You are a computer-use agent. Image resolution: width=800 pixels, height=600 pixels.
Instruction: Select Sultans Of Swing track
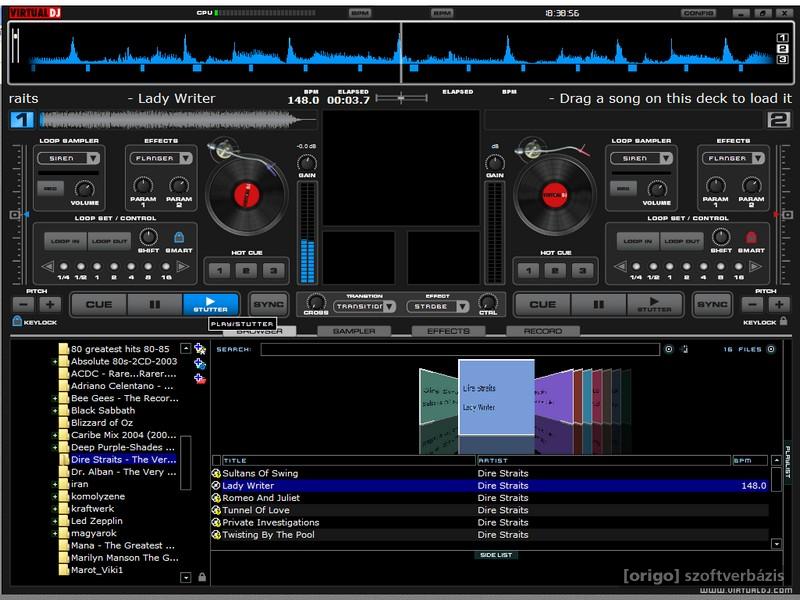pos(490,473)
